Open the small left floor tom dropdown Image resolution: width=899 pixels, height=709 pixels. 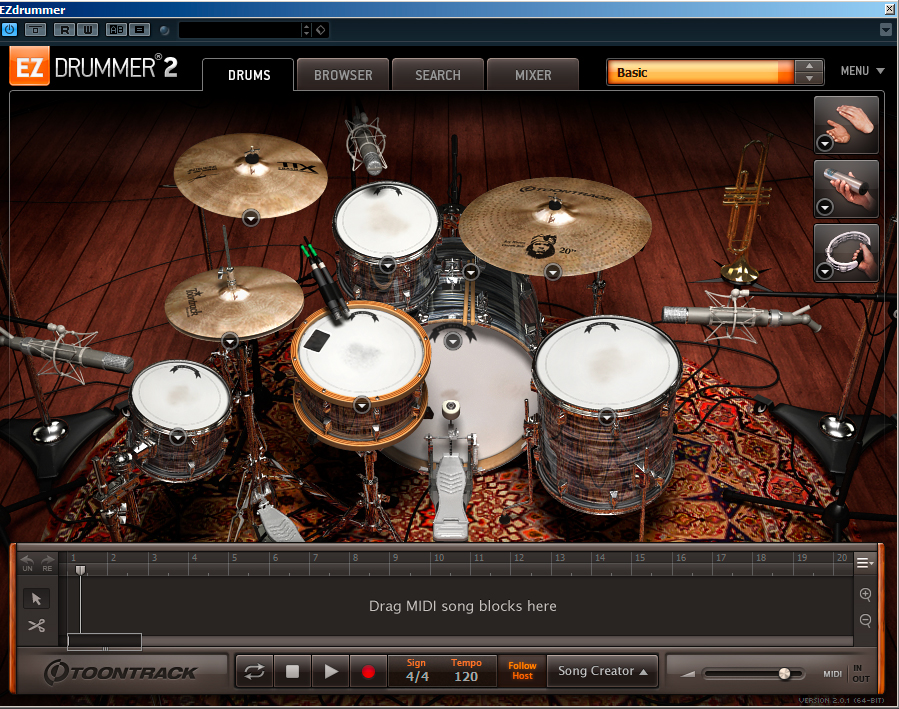click(178, 437)
